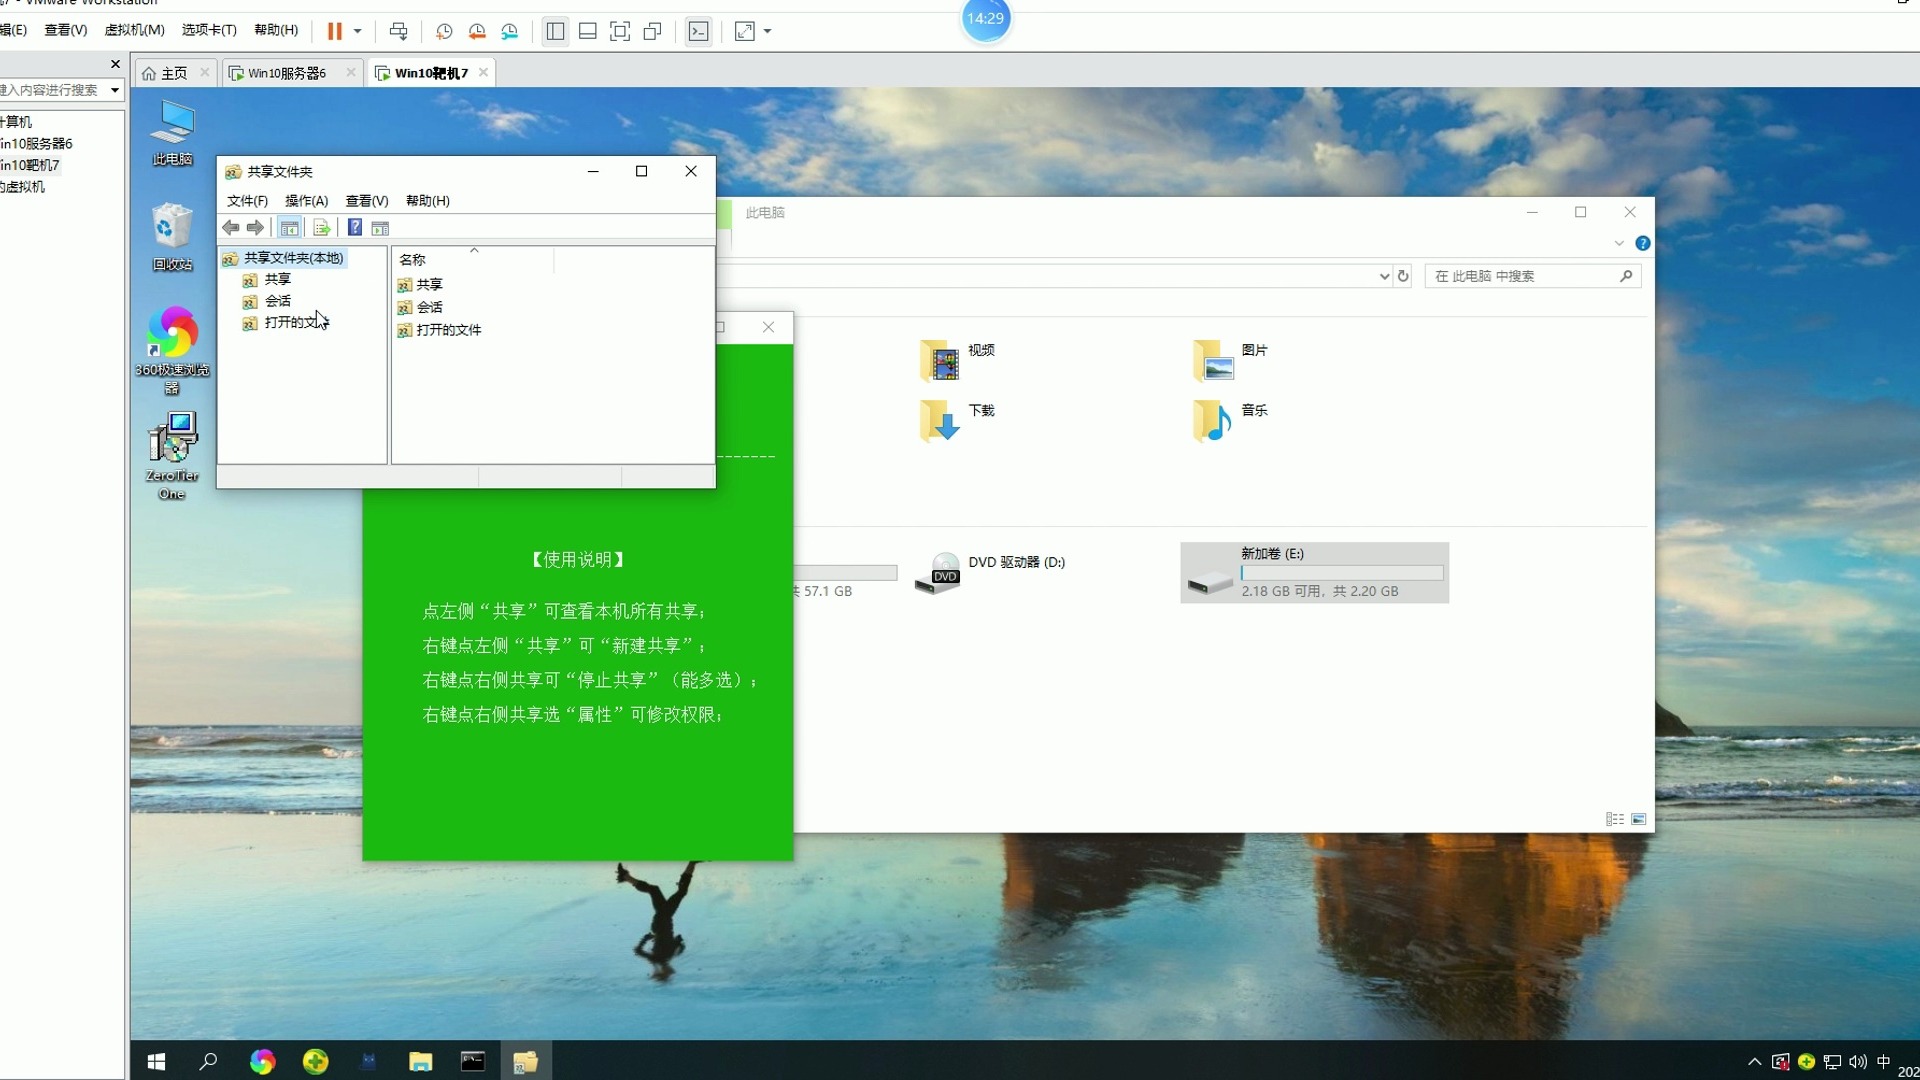Click the back arrow in 共享文件夹 toolbar
The height and width of the screenshot is (1080, 1920).
(x=231, y=228)
